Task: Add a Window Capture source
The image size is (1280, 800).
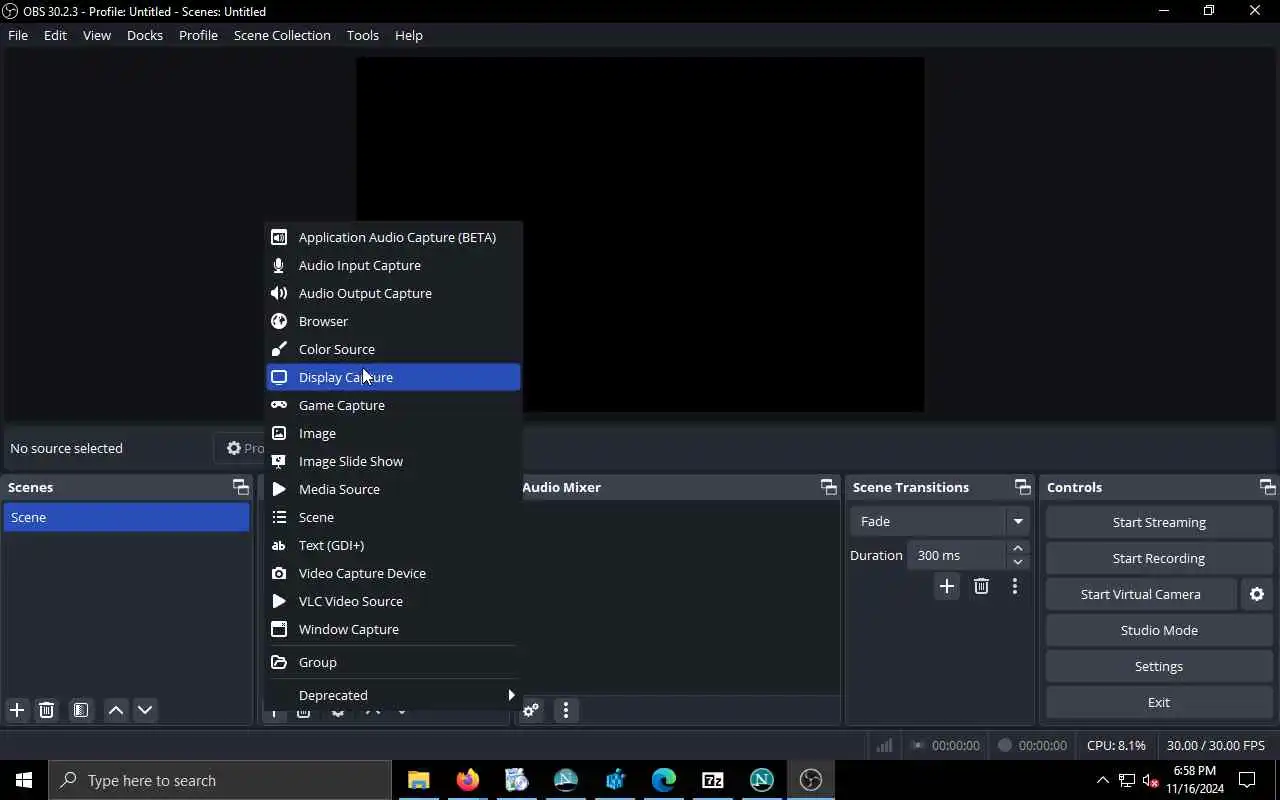Action: point(393,629)
